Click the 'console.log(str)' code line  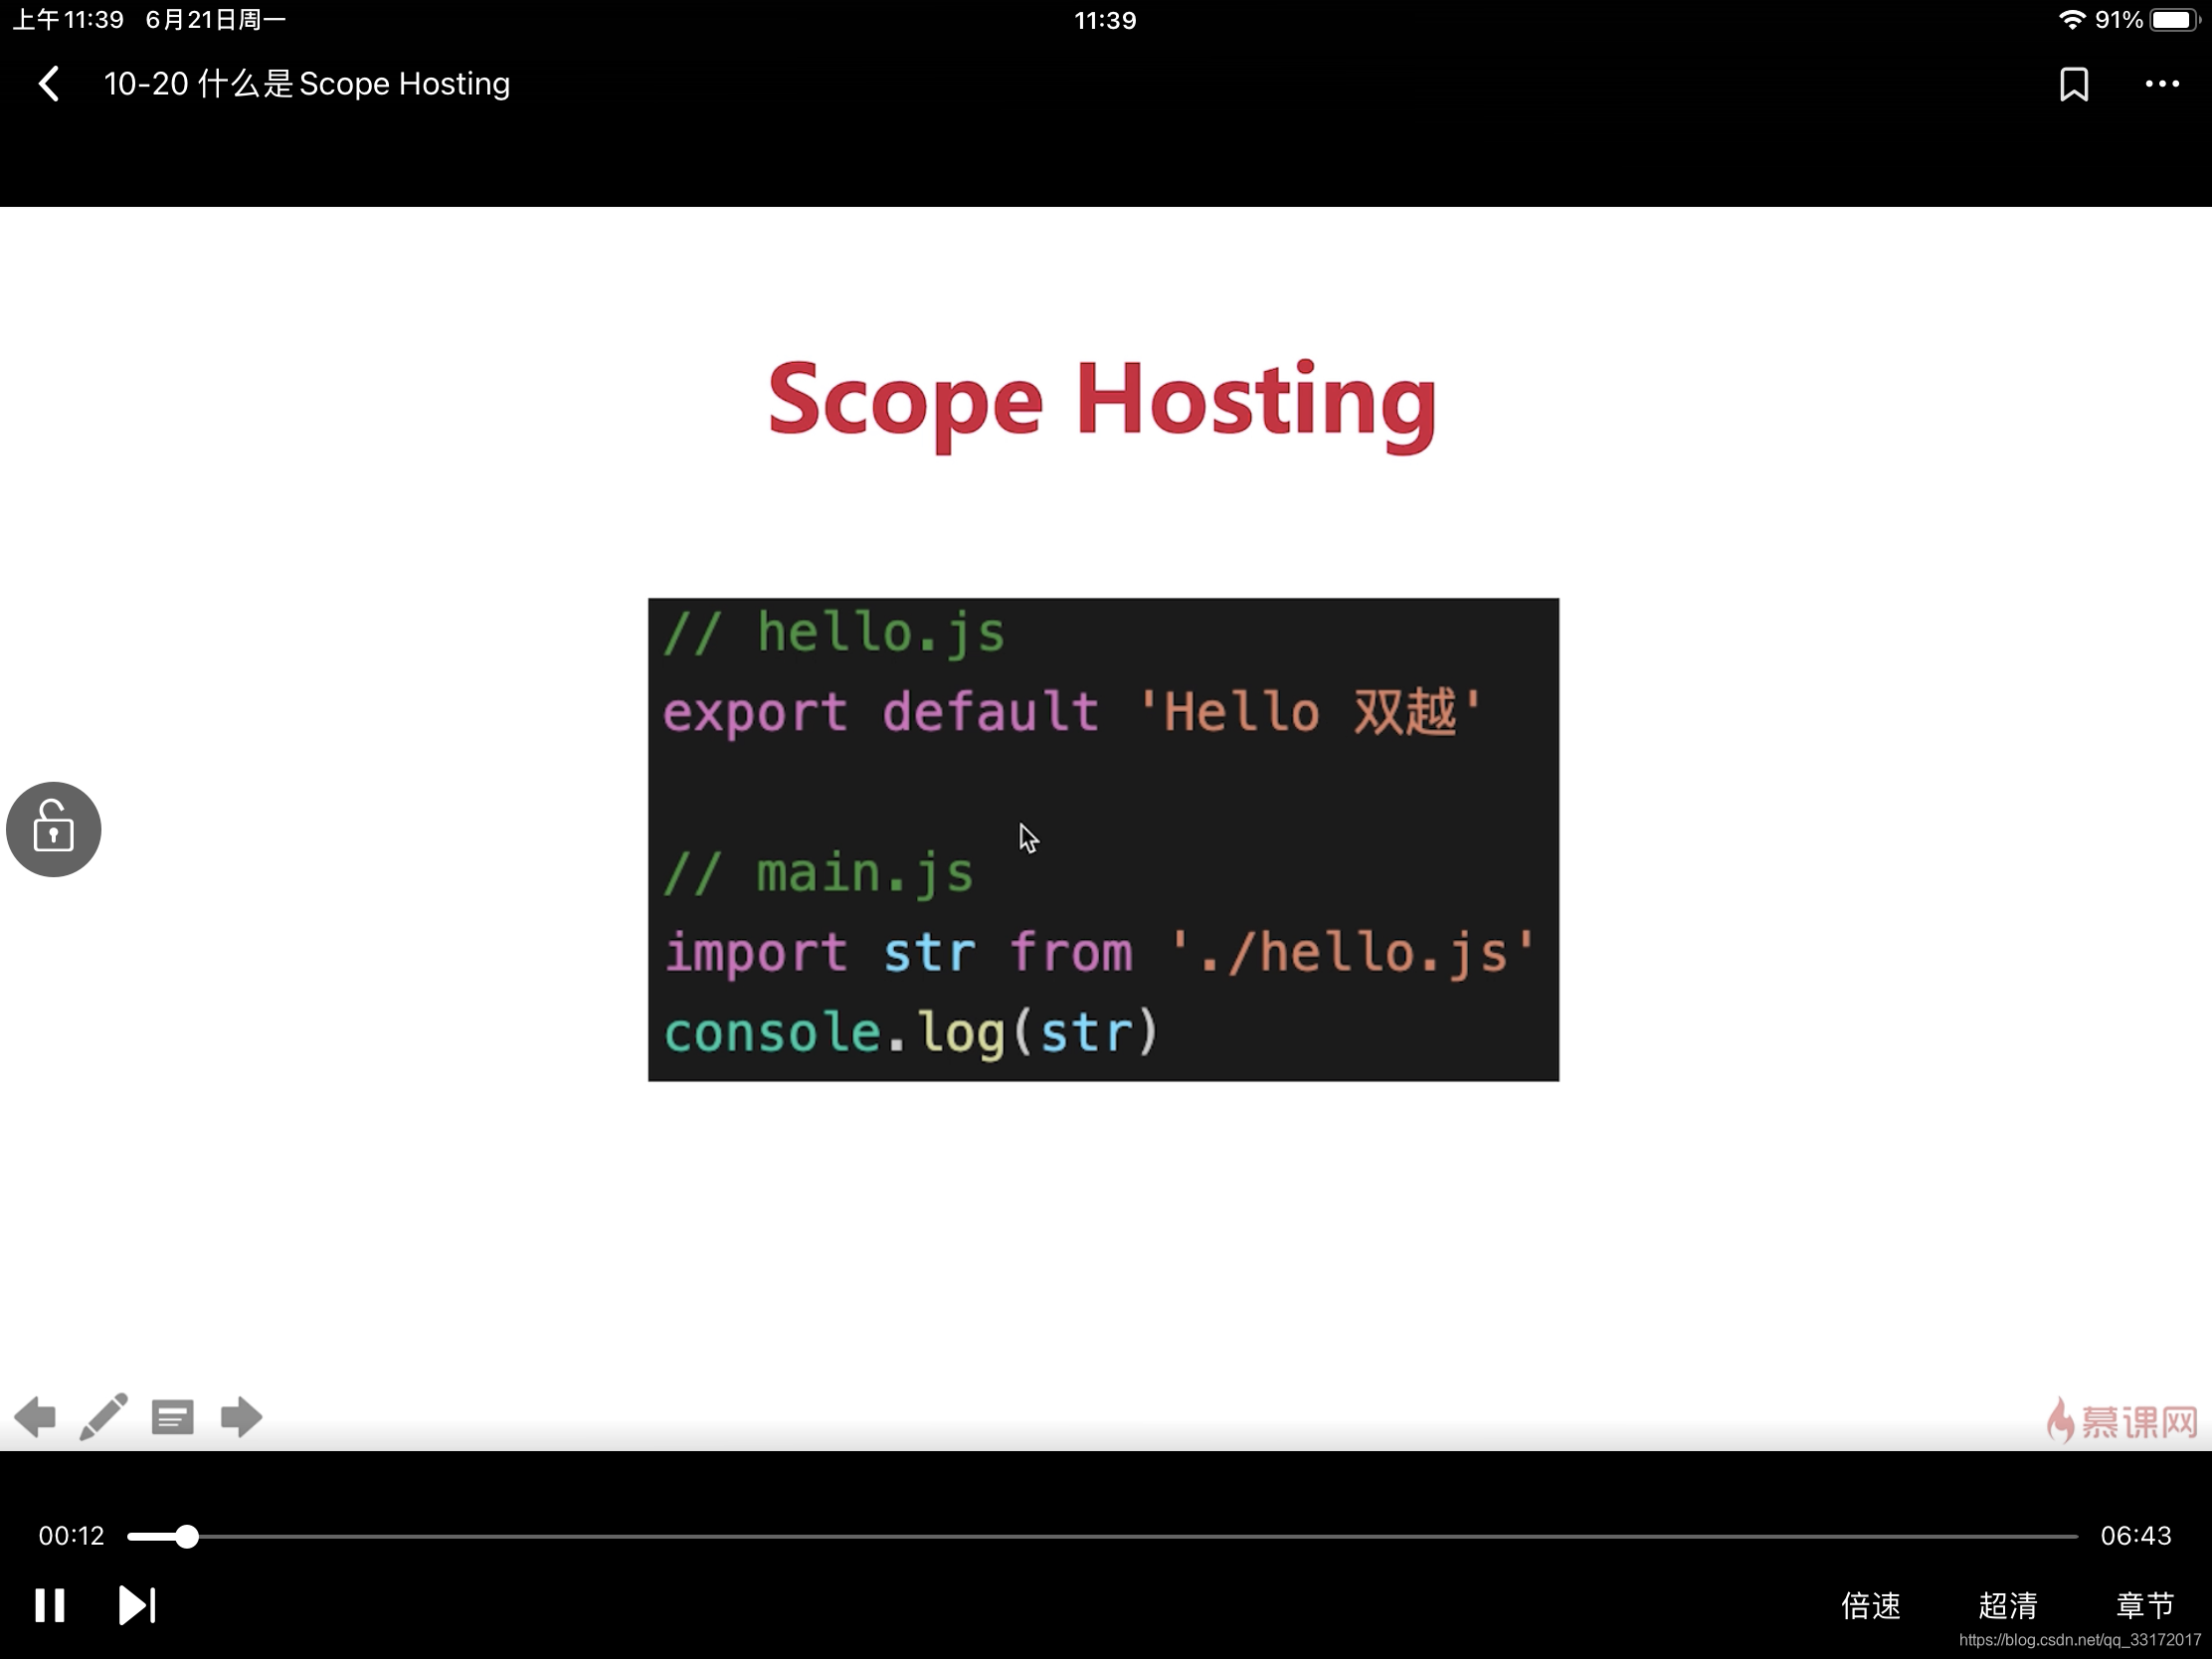pos(911,1032)
